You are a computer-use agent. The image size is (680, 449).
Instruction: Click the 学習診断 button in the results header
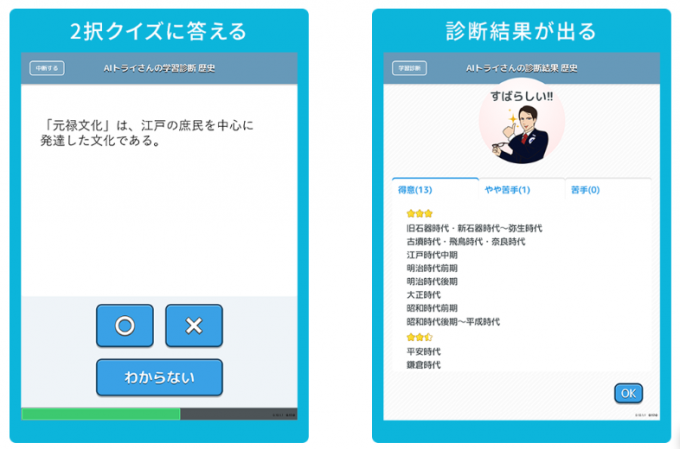click(x=408, y=68)
